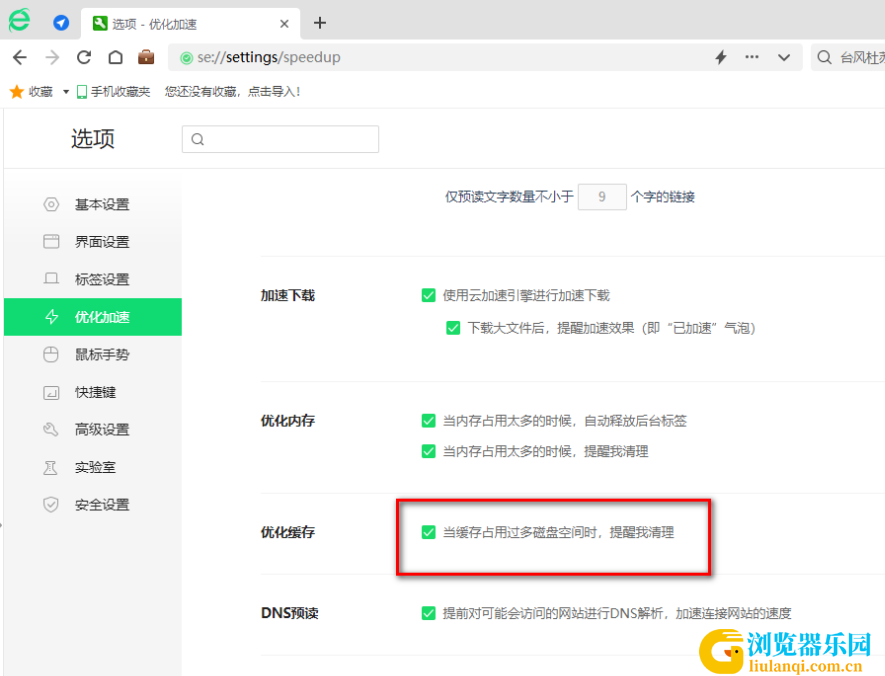Click the 收藏 favorites star icon
Screen dimensions: 885x676
(x=17, y=91)
